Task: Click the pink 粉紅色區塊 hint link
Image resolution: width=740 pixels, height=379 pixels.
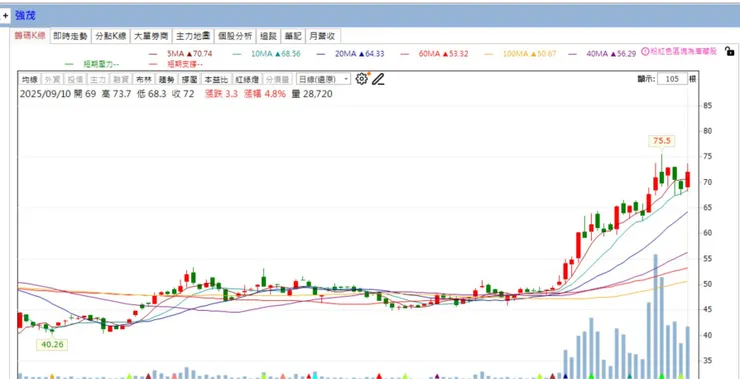Action: [x=683, y=51]
